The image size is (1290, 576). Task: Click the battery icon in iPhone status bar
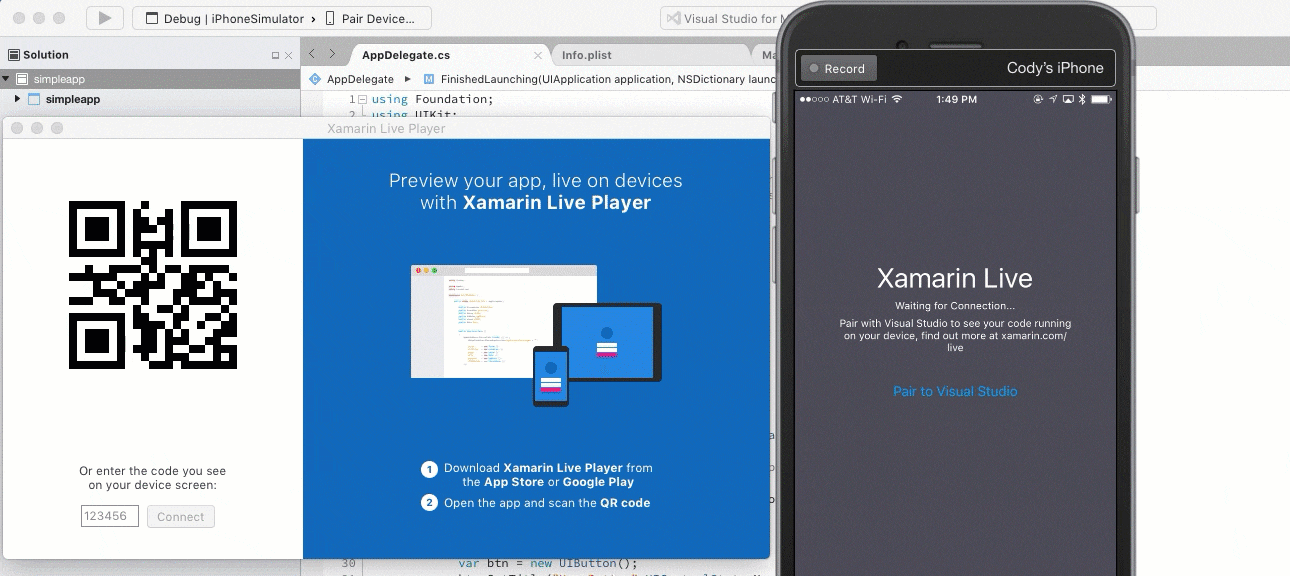click(1101, 99)
